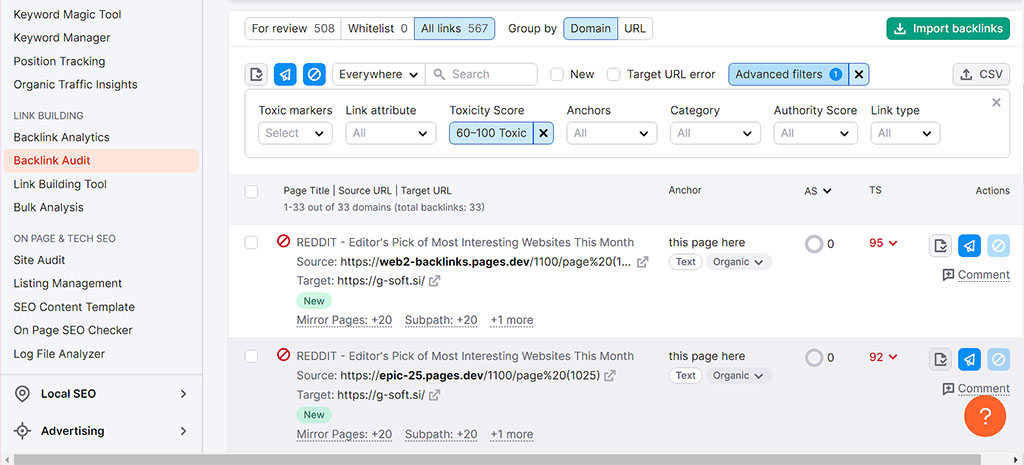The height and width of the screenshot is (465, 1024).
Task: Check the epic-25.pages.dev row checkbox
Action: (251, 356)
